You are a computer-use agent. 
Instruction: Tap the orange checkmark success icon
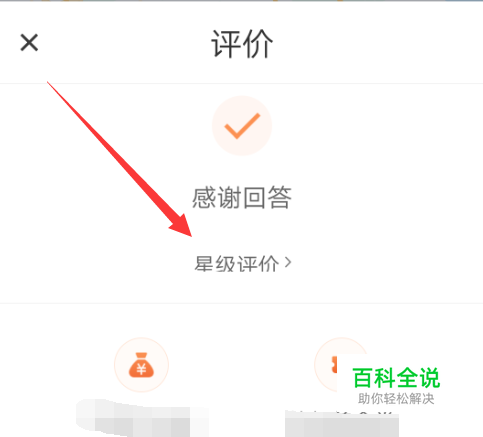[242, 126]
